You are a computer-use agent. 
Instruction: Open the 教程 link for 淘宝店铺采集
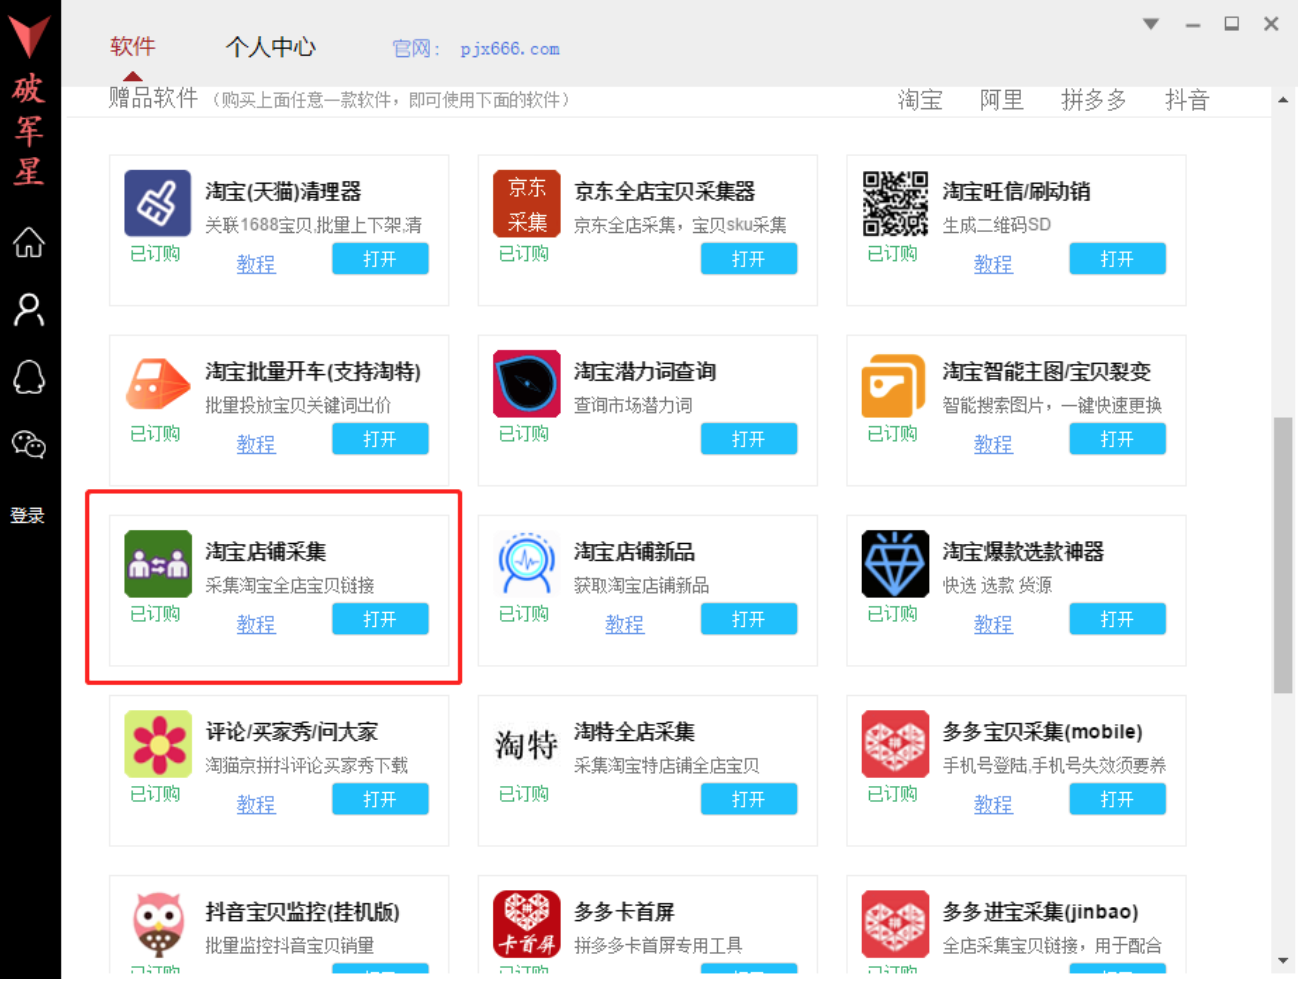tap(256, 624)
